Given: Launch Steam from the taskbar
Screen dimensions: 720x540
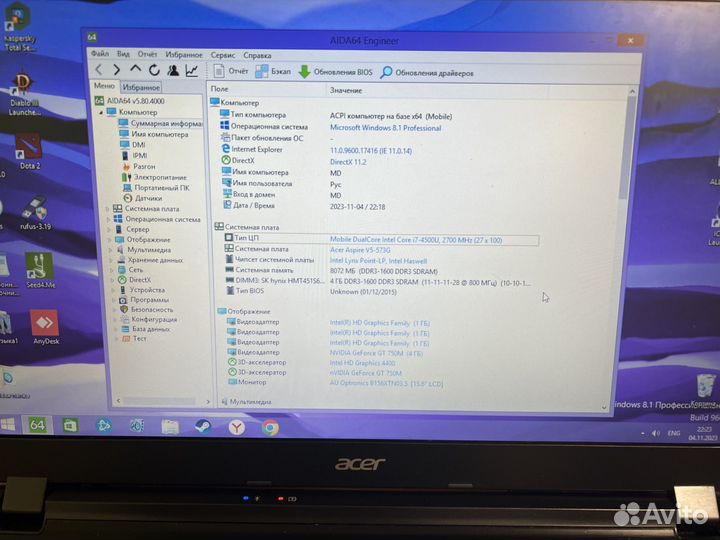Looking at the screenshot, I should pos(203,427).
